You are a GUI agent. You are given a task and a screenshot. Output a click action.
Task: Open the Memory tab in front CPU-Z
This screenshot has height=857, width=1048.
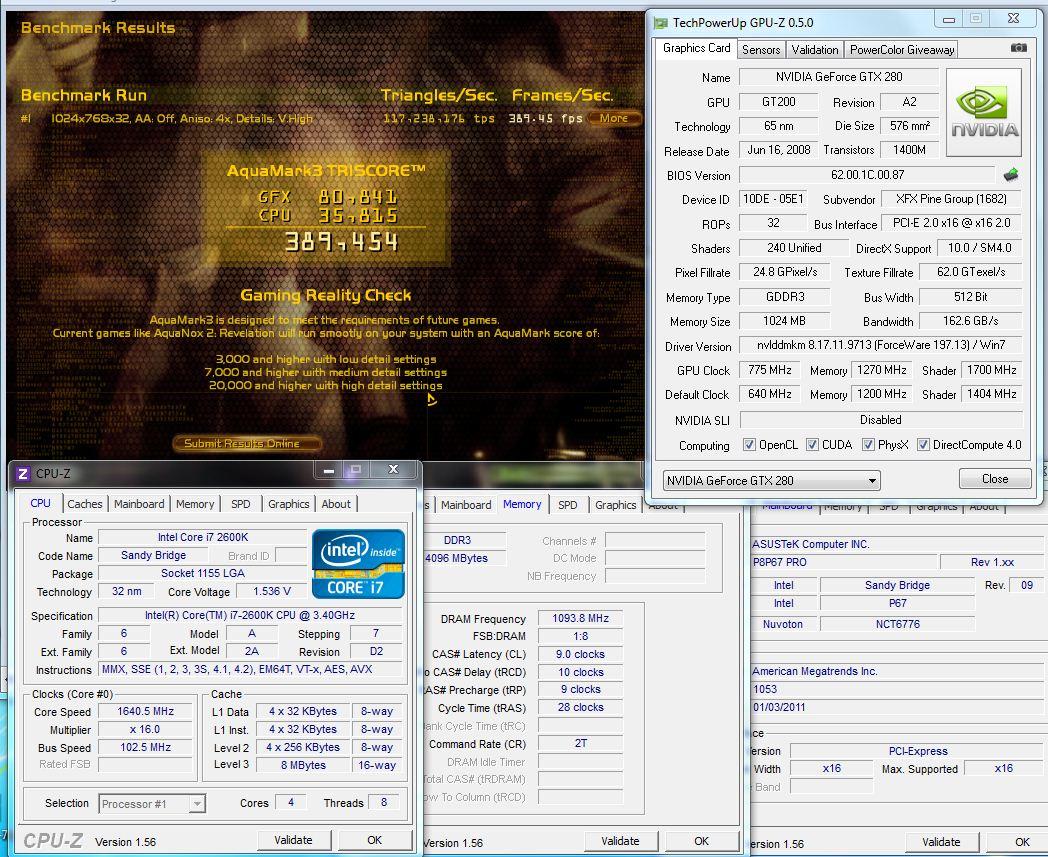(195, 504)
